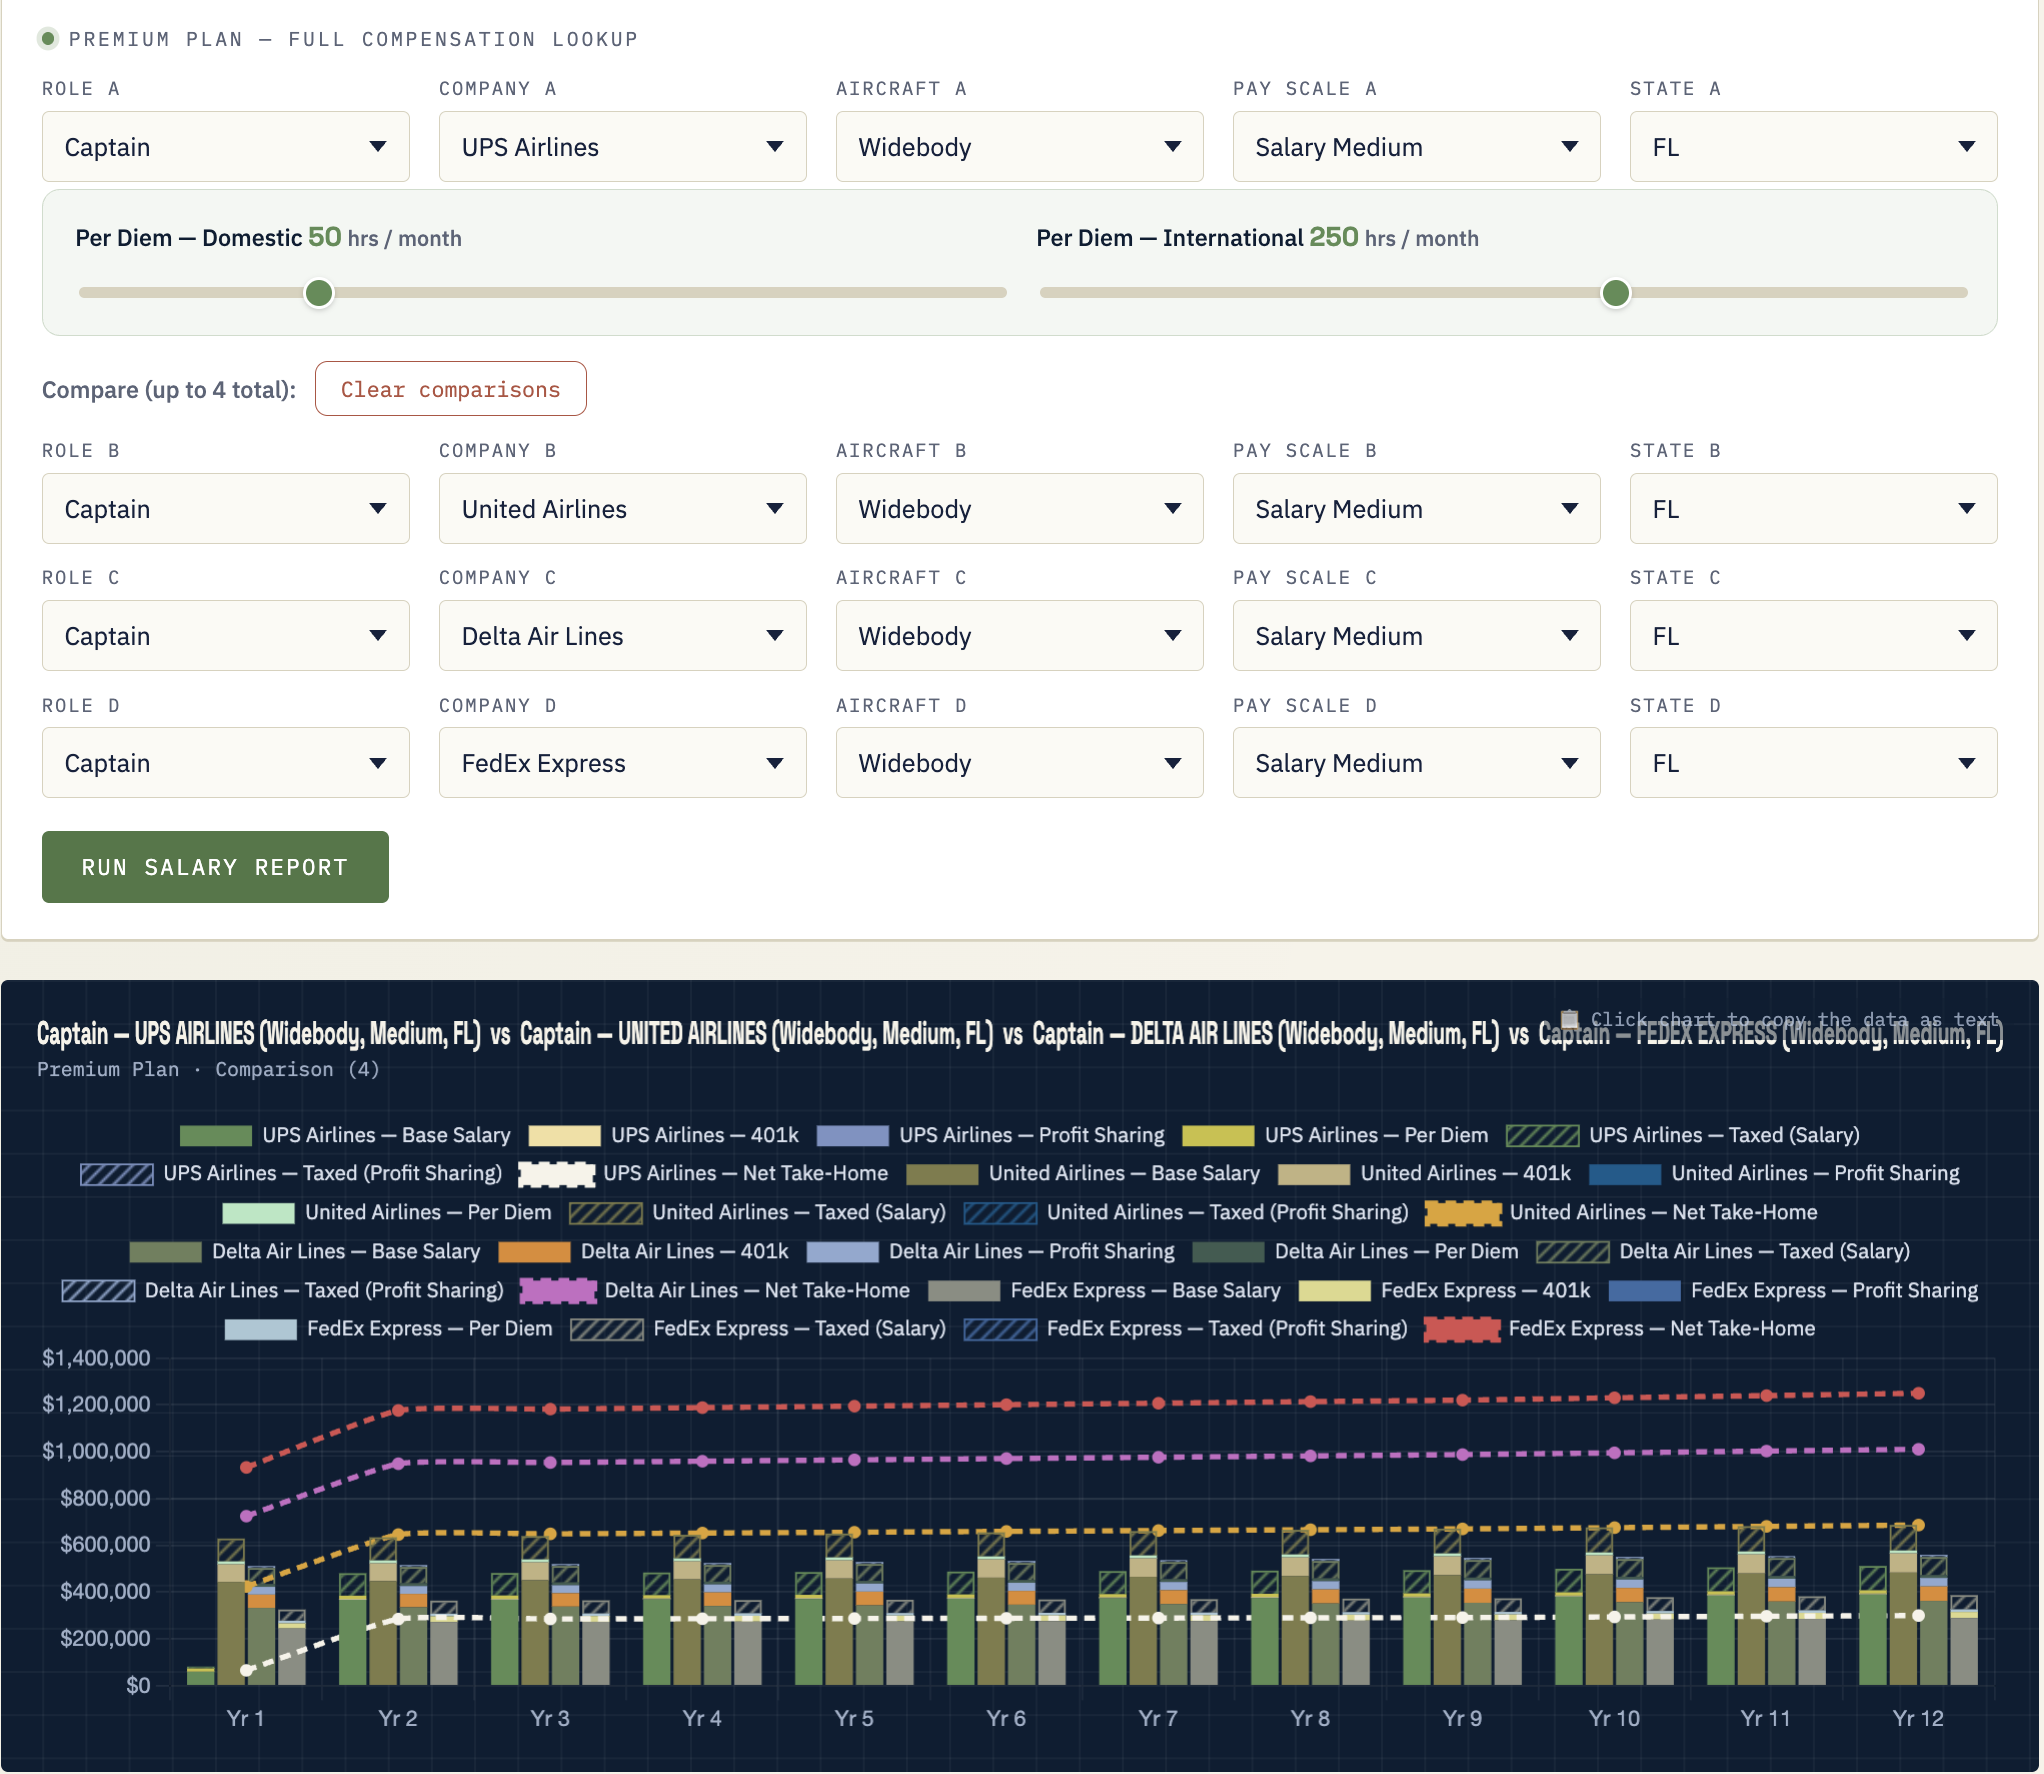Open Company A dropdown showing UPS Airlines
This screenshot has width=2044, height=1774.
(x=622, y=147)
